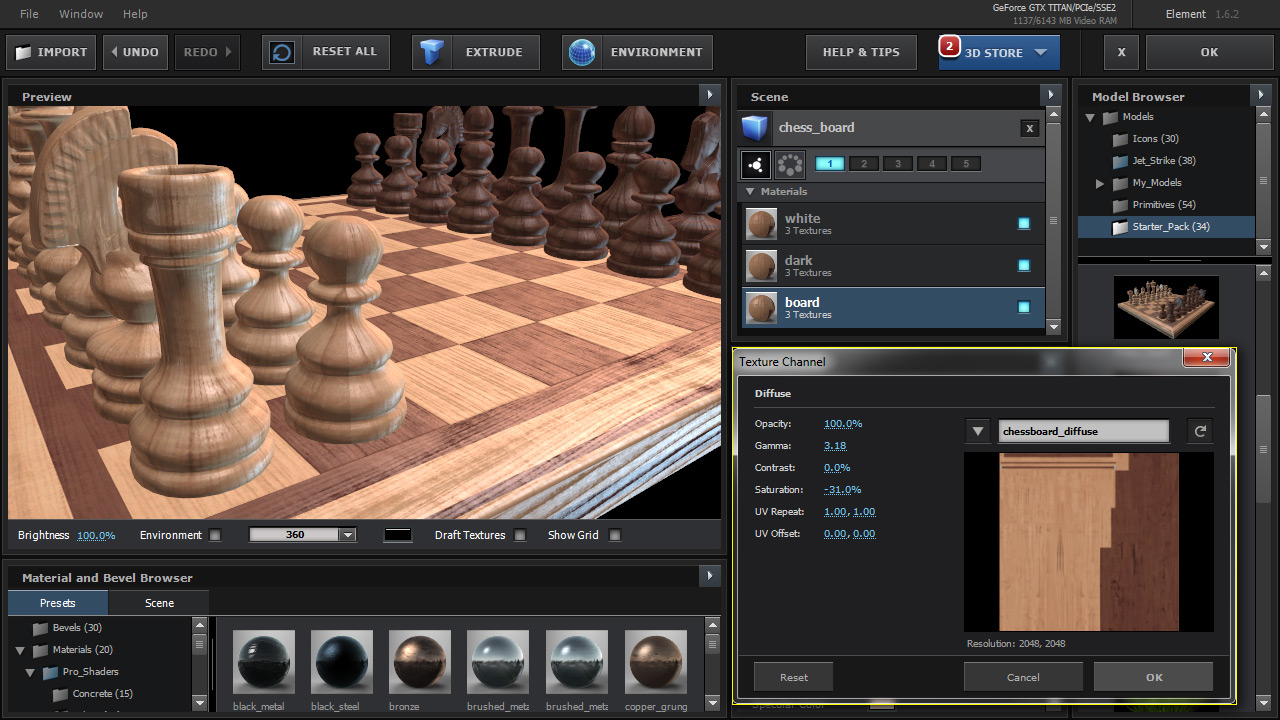The height and width of the screenshot is (720, 1280).
Task: Click the reload texture icon beside chessboard_diffuse
Action: pos(1200,431)
